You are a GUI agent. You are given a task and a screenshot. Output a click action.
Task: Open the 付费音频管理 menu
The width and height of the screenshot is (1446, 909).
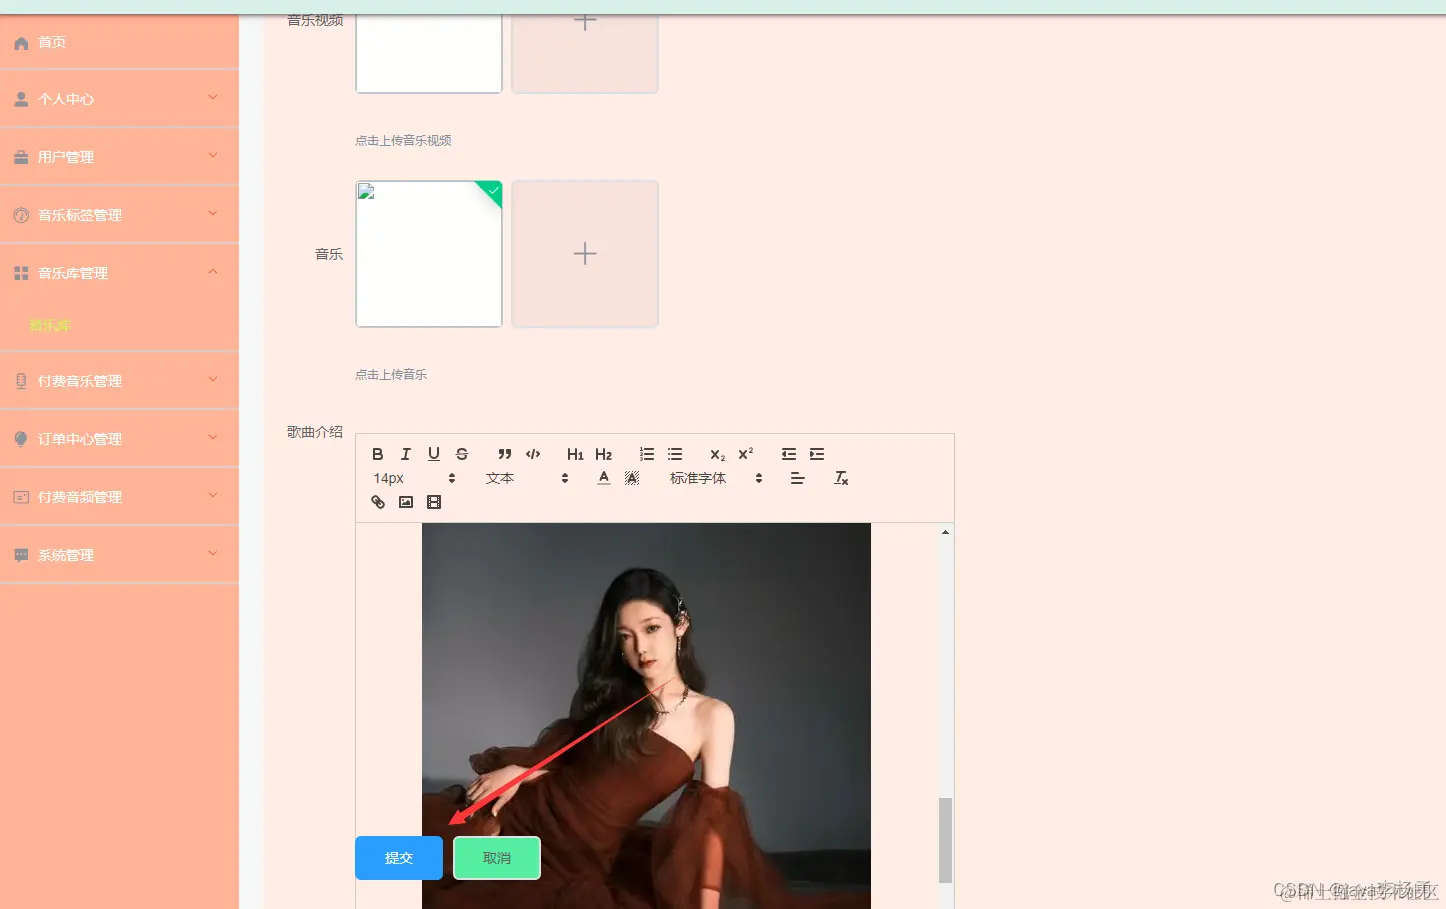(x=119, y=497)
